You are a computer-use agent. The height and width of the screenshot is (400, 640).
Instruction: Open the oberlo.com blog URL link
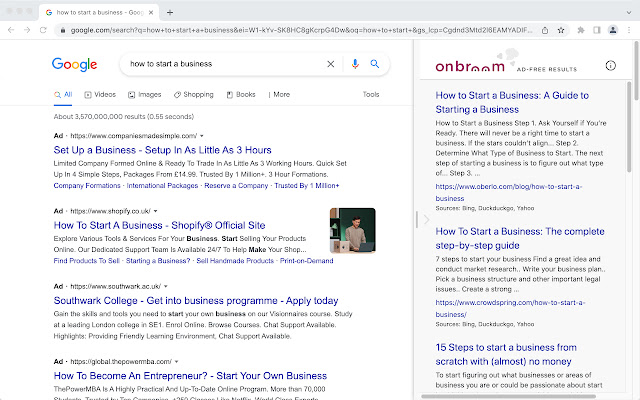pyautogui.click(x=509, y=192)
